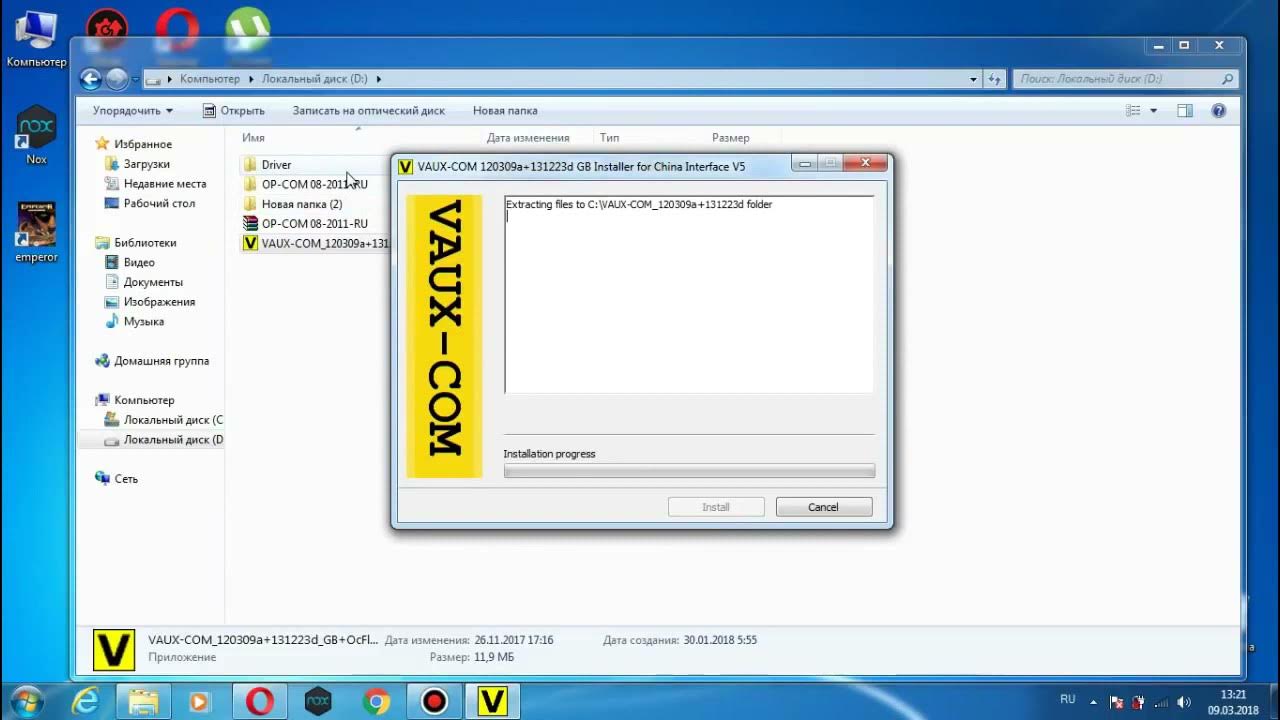The image size is (1280, 720).
Task: Open the Компьютер desktop icon
Action: tap(36, 39)
